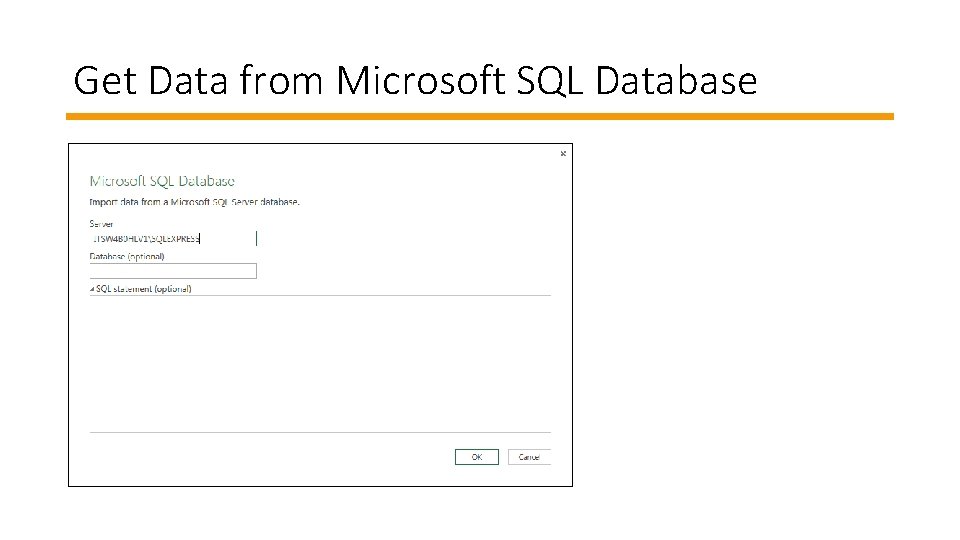This screenshot has width=960, height=540.
Task: Click the Server field label
Action: click(102, 224)
